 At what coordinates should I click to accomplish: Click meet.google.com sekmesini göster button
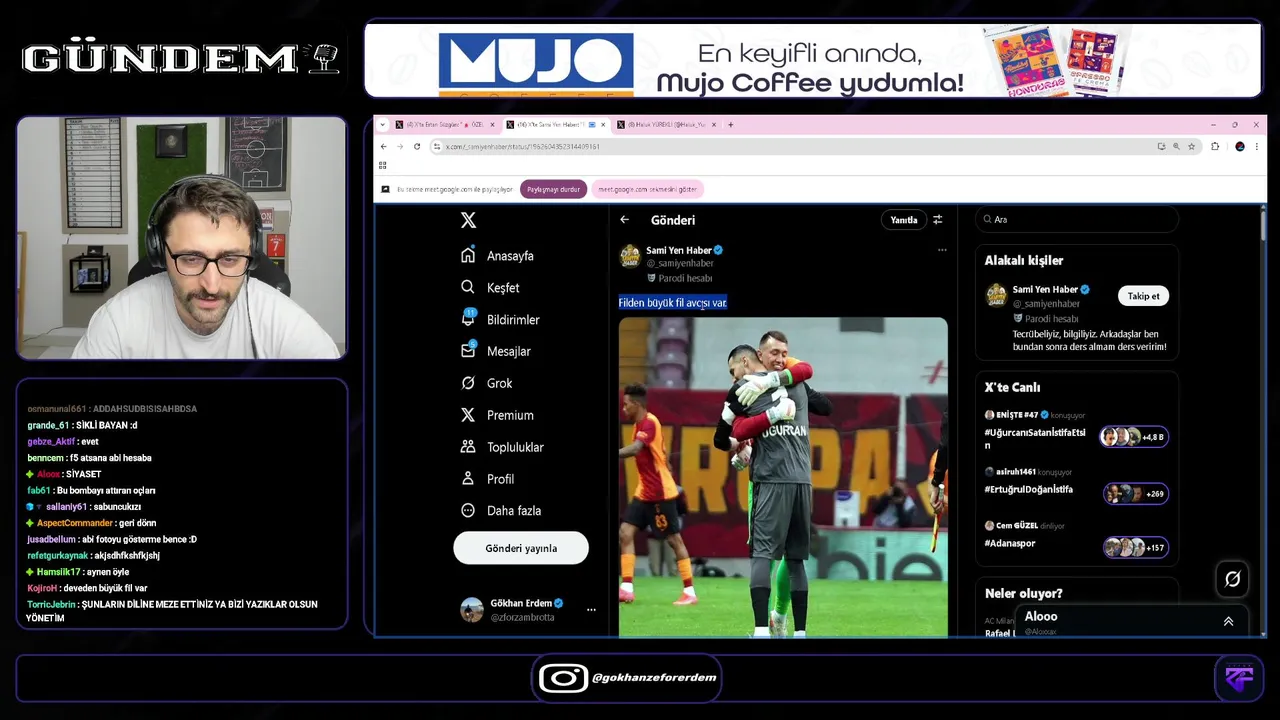(x=647, y=189)
